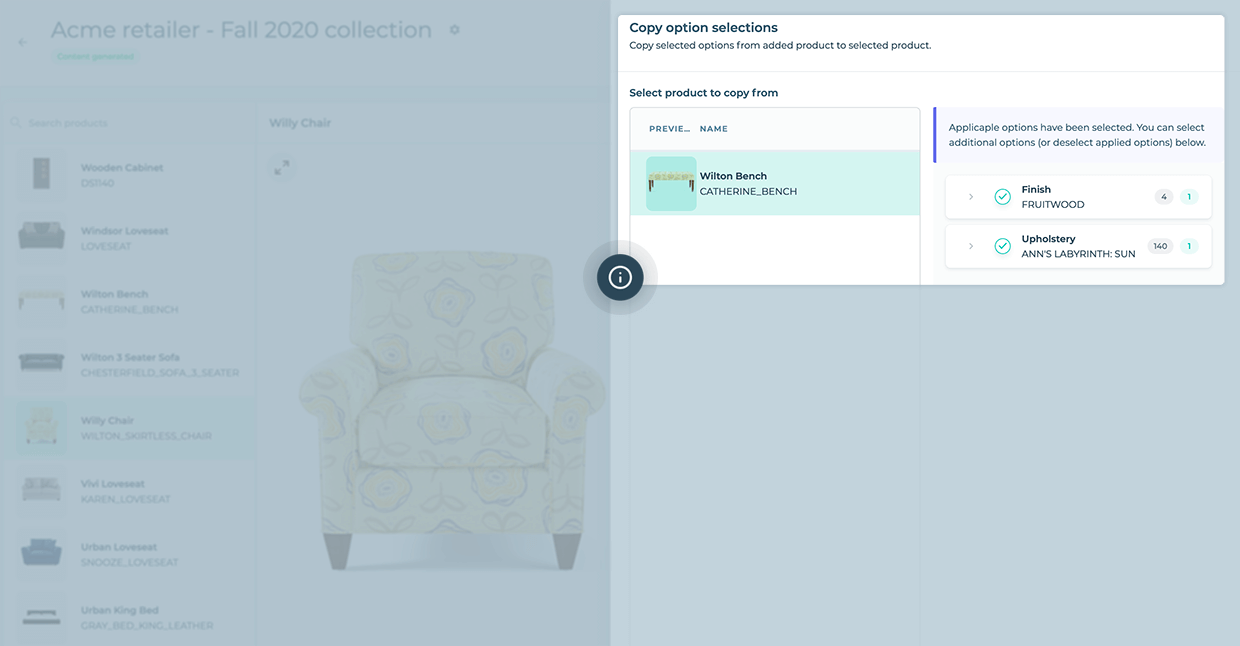Expand the Finish FRUITWOOD options chevron

[970, 196]
